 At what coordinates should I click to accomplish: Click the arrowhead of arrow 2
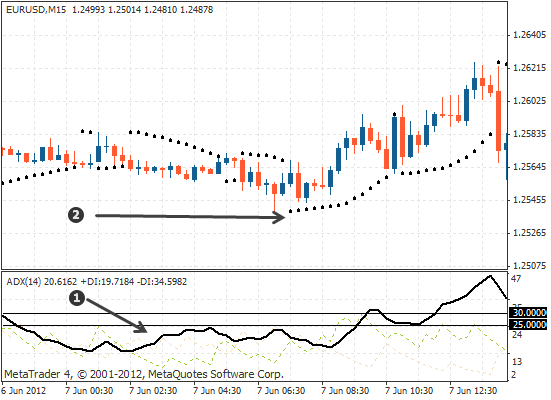click(279, 217)
